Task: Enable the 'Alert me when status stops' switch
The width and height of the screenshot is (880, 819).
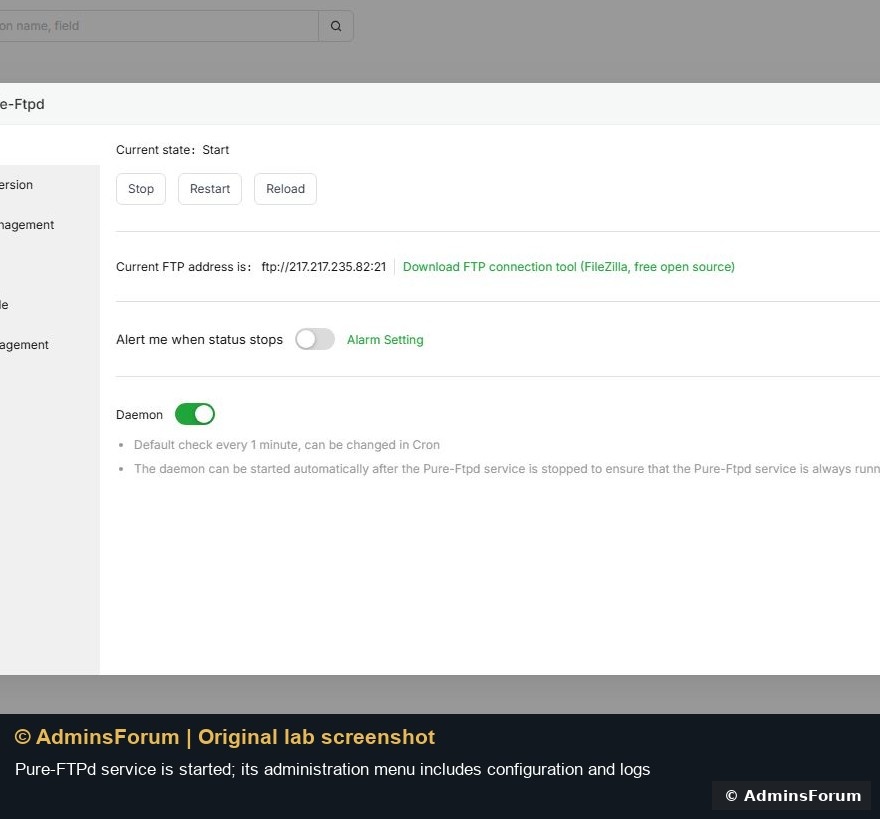Action: (315, 339)
